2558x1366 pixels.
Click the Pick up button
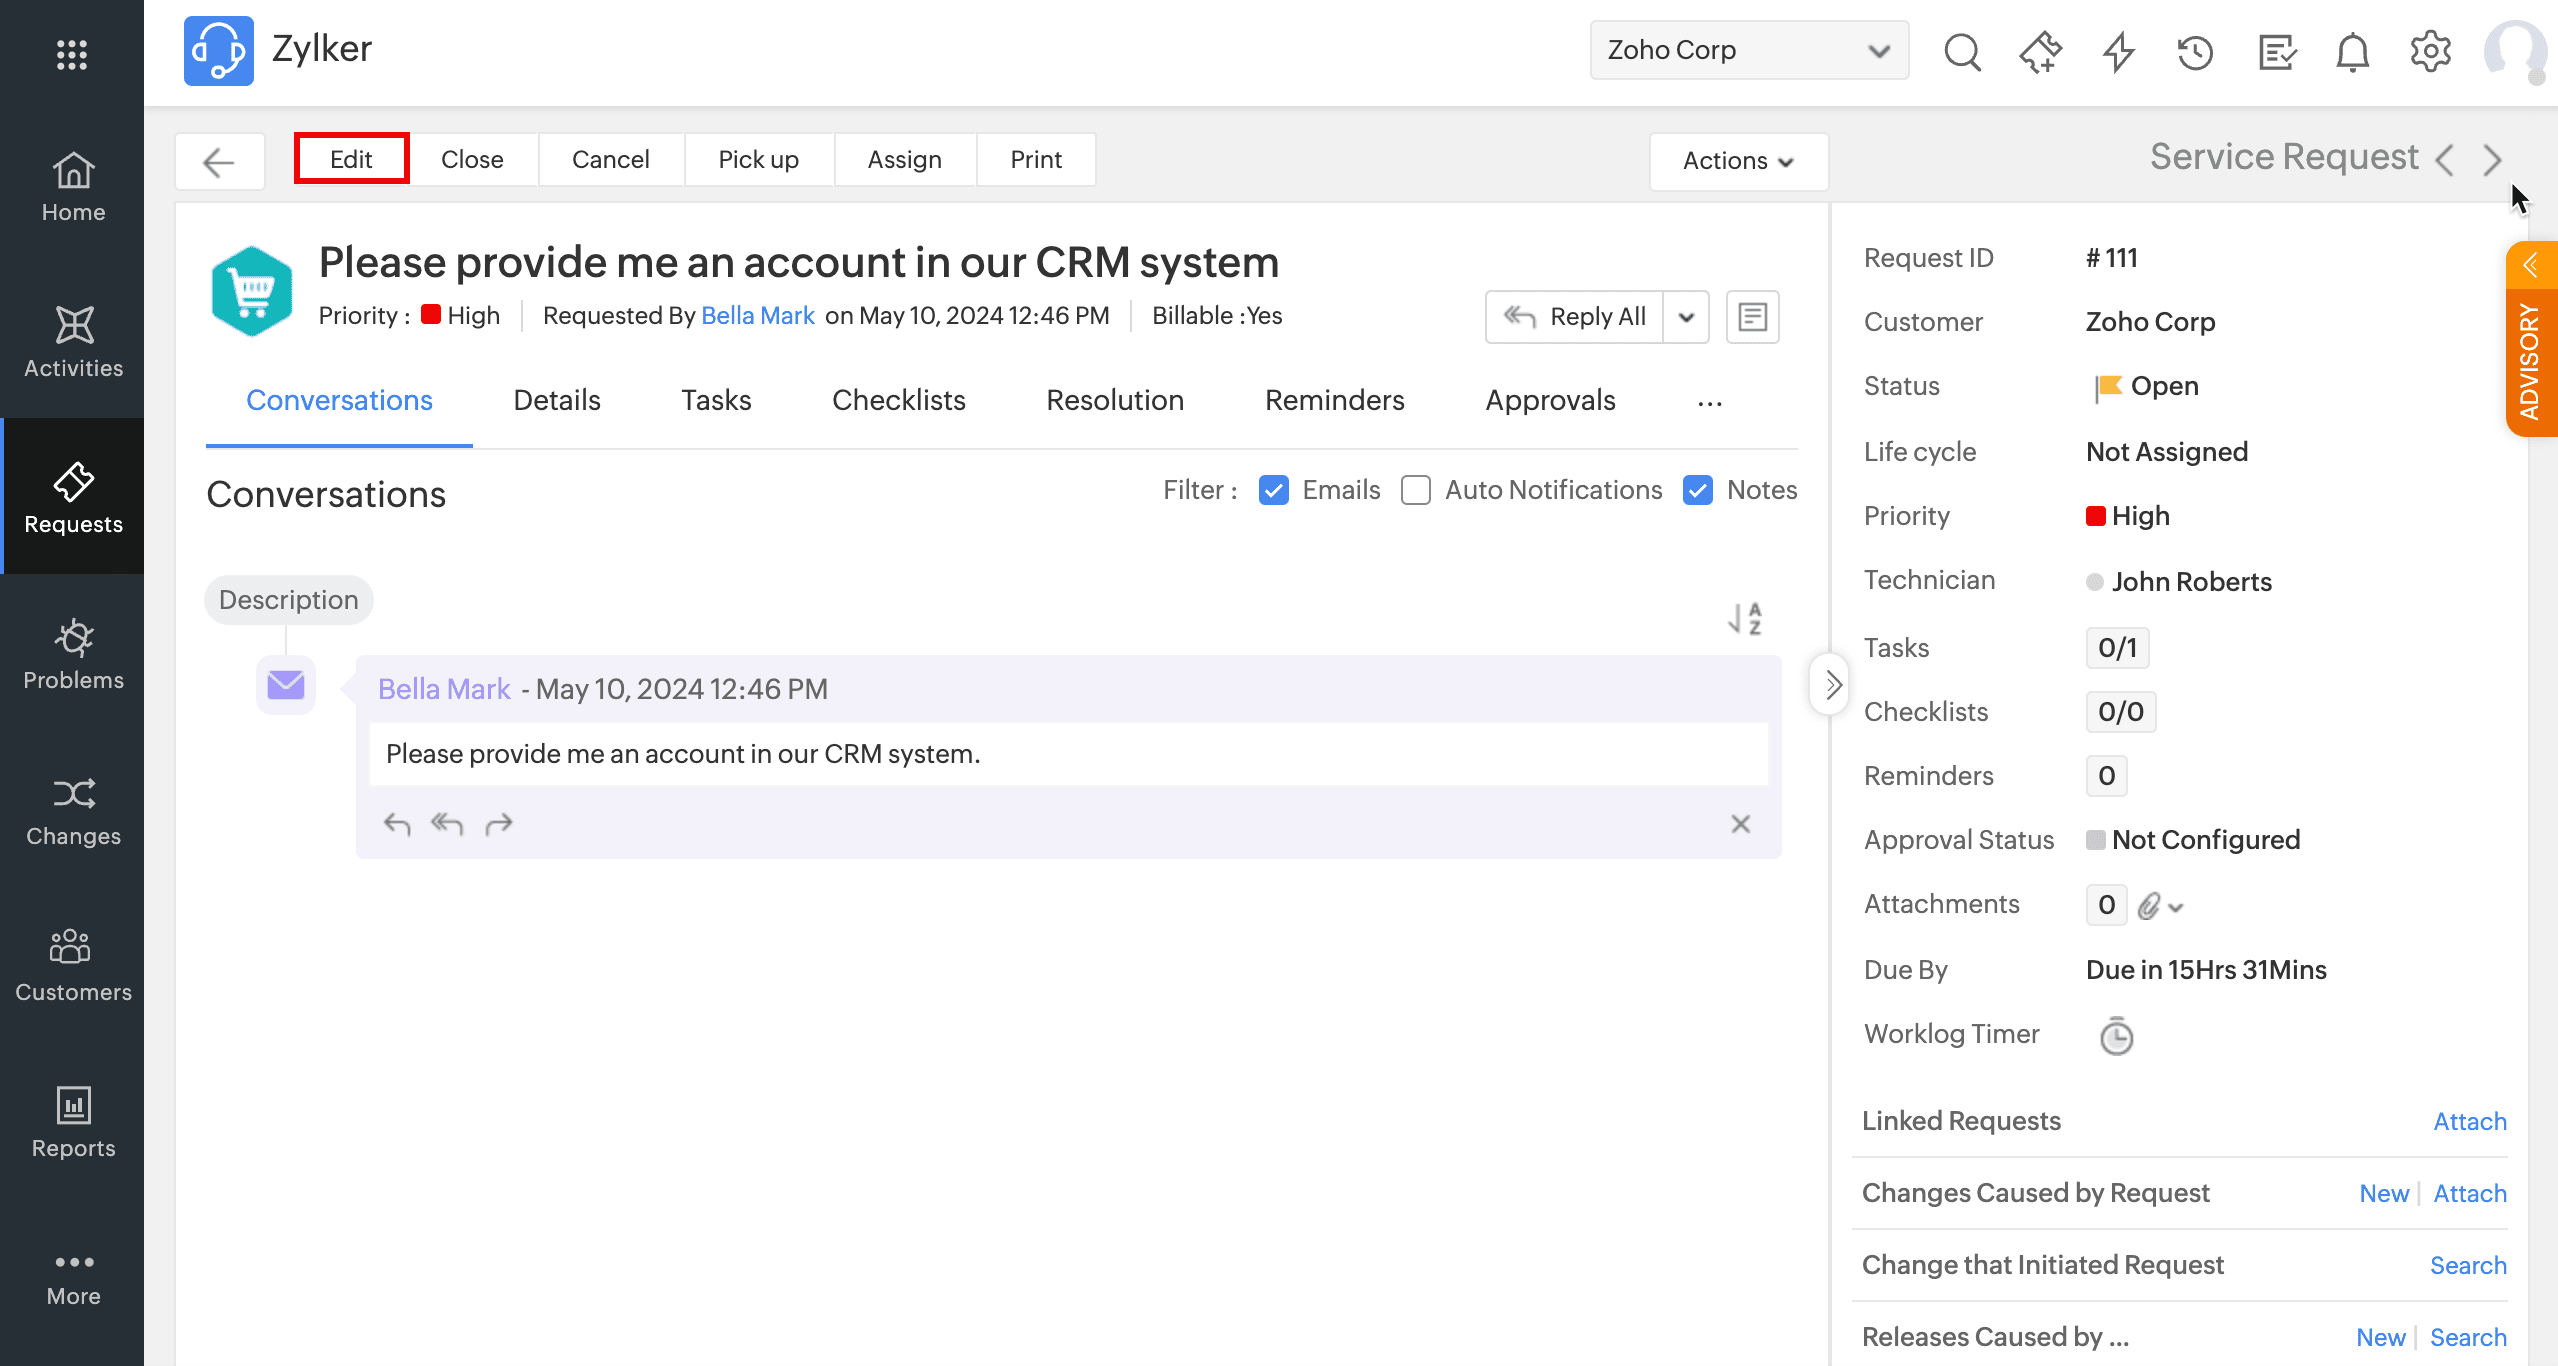758,159
